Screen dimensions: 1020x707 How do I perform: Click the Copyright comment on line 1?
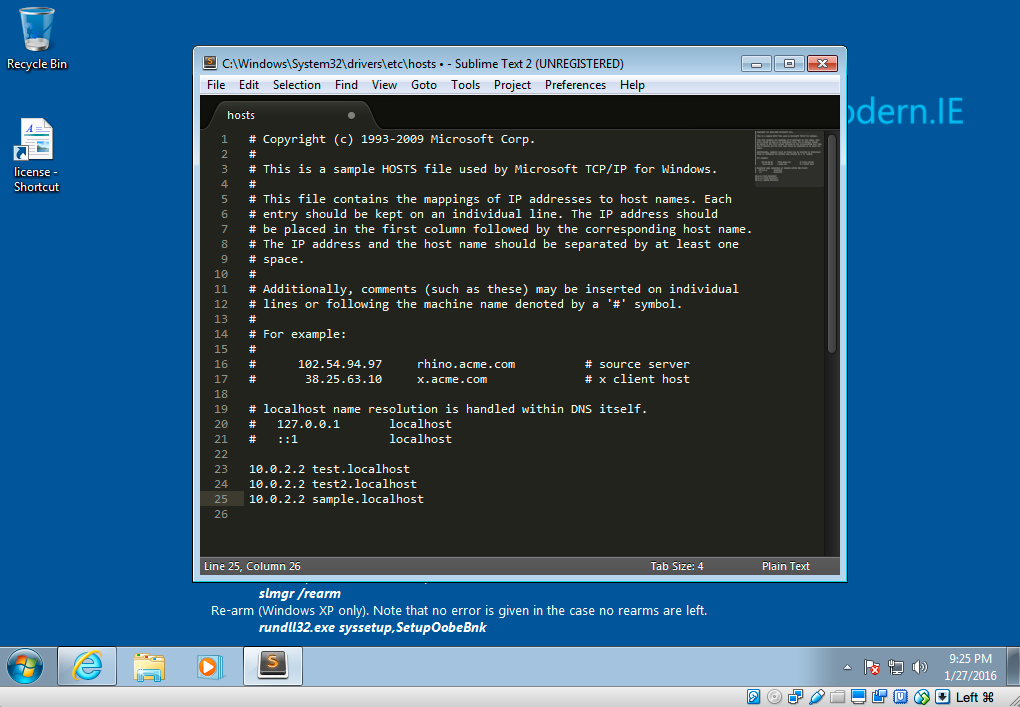click(x=392, y=139)
